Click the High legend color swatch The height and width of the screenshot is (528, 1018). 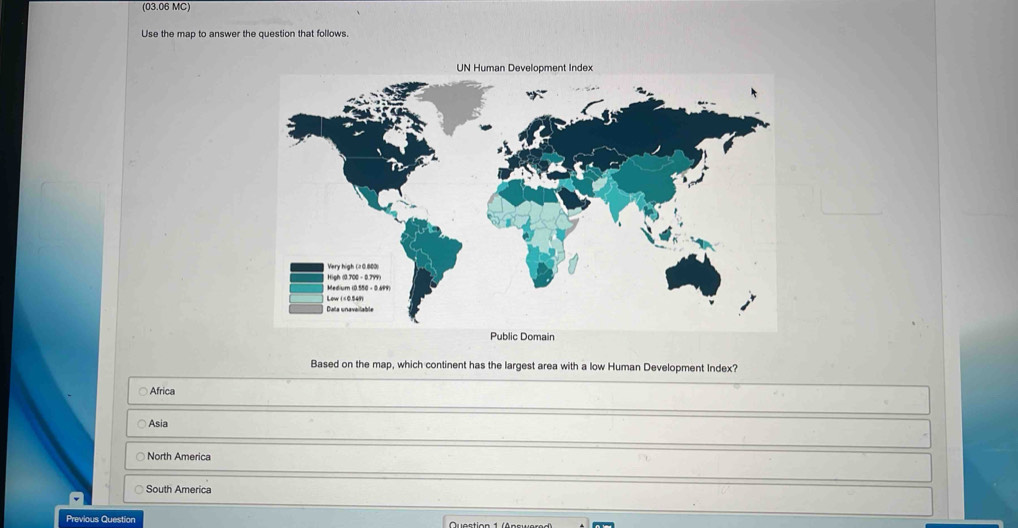pos(306,277)
